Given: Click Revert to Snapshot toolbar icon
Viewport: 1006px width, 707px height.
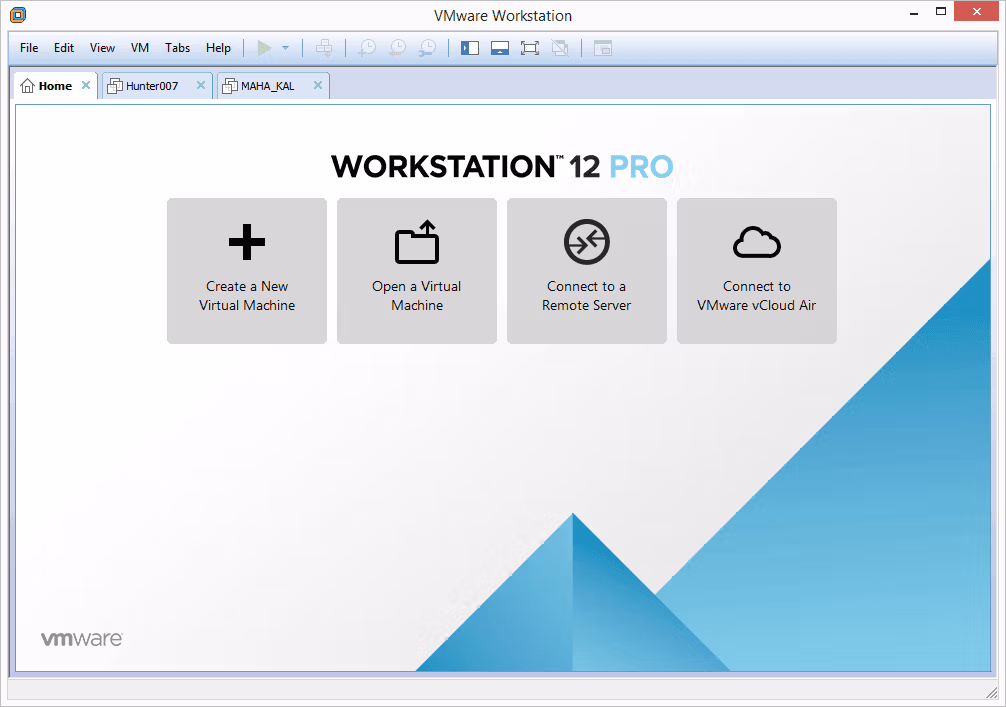Looking at the screenshot, I should pyautogui.click(x=398, y=48).
